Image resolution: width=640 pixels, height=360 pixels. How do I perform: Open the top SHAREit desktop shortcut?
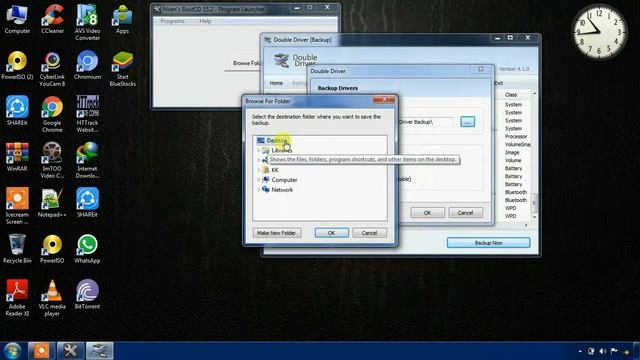pos(17,111)
